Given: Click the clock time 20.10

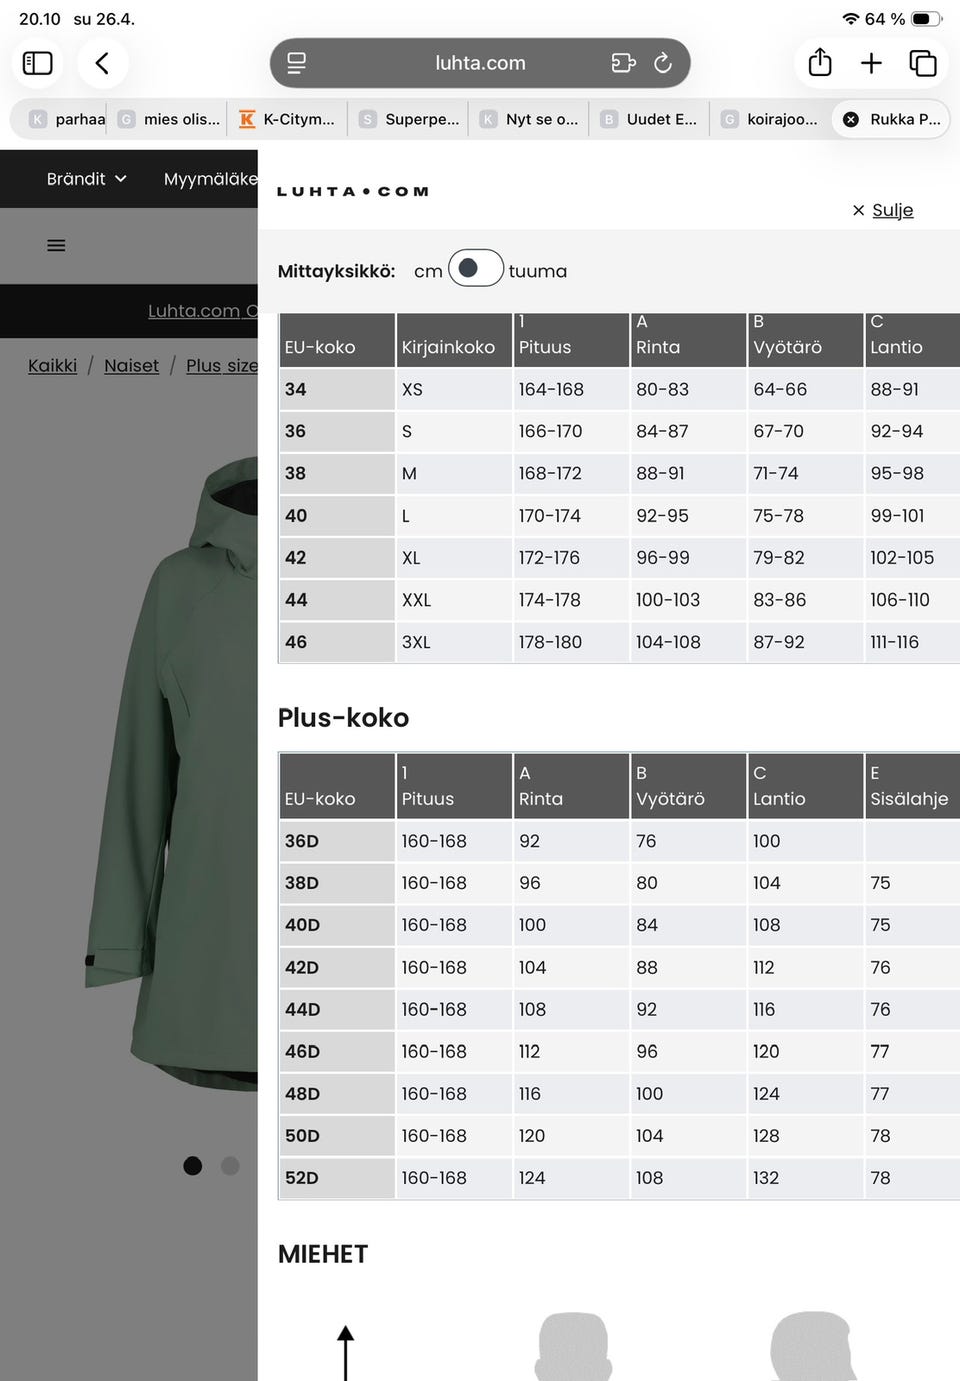Looking at the screenshot, I should (40, 19).
